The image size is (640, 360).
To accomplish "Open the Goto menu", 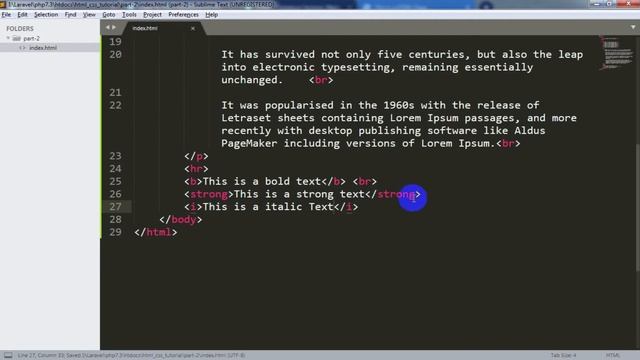I will 109,15.
